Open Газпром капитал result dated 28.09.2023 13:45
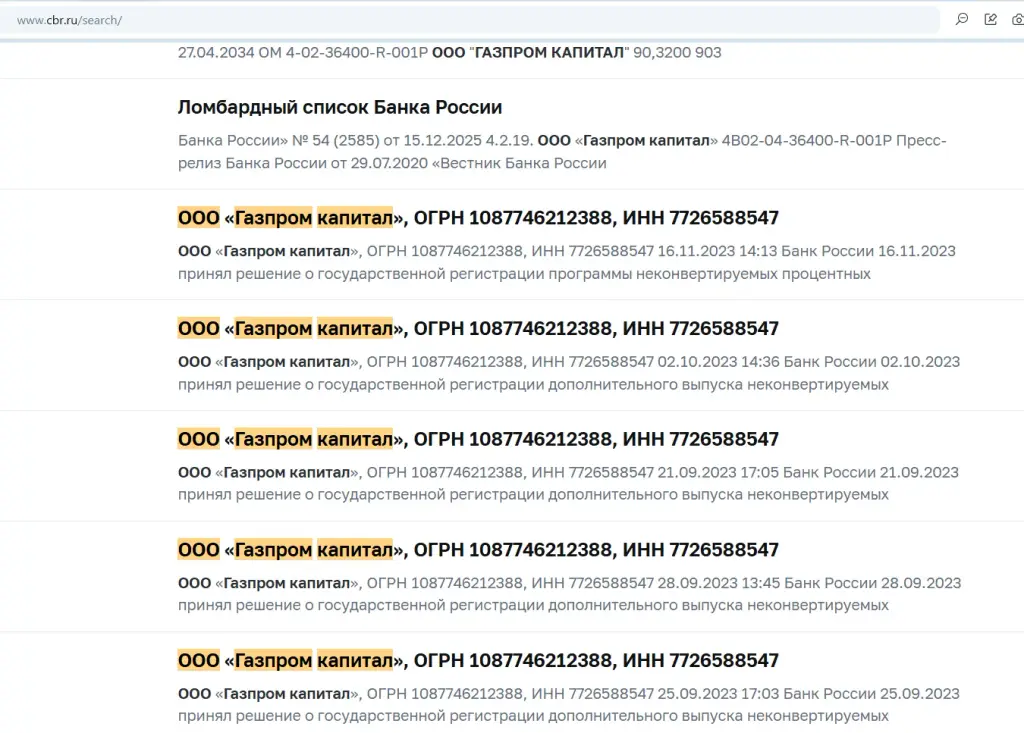 [478, 549]
